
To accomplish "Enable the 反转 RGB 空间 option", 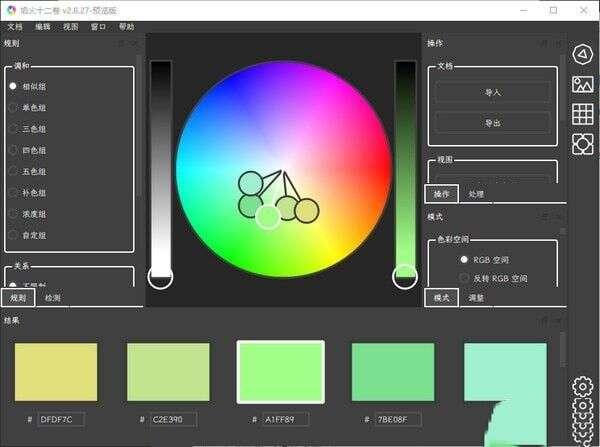I will pyautogui.click(x=464, y=278).
